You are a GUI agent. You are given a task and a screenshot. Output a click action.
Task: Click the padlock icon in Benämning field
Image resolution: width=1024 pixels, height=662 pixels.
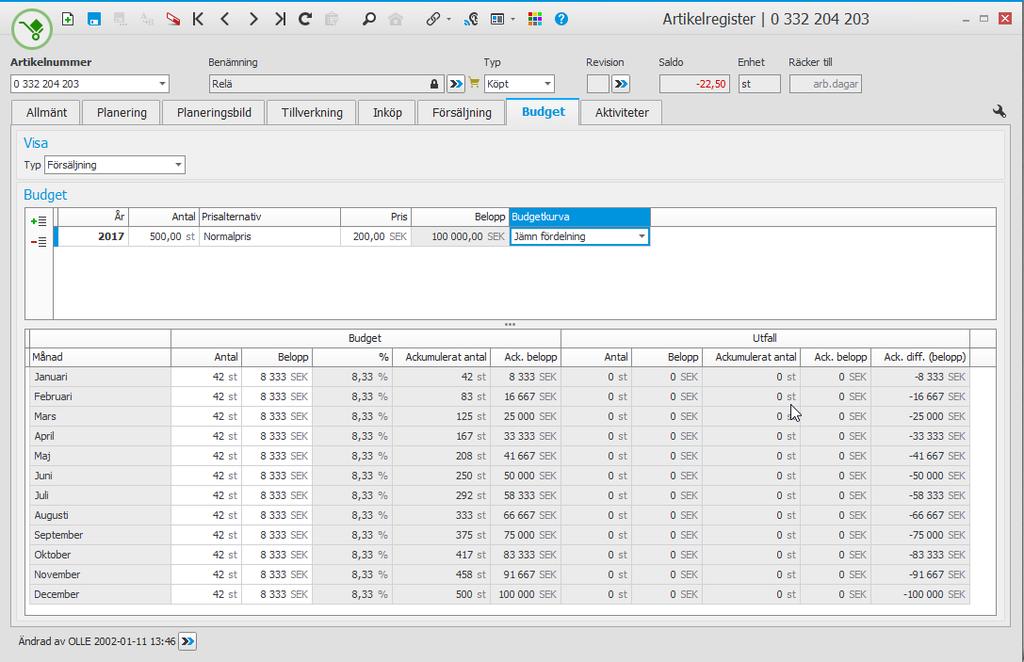pyautogui.click(x=434, y=84)
